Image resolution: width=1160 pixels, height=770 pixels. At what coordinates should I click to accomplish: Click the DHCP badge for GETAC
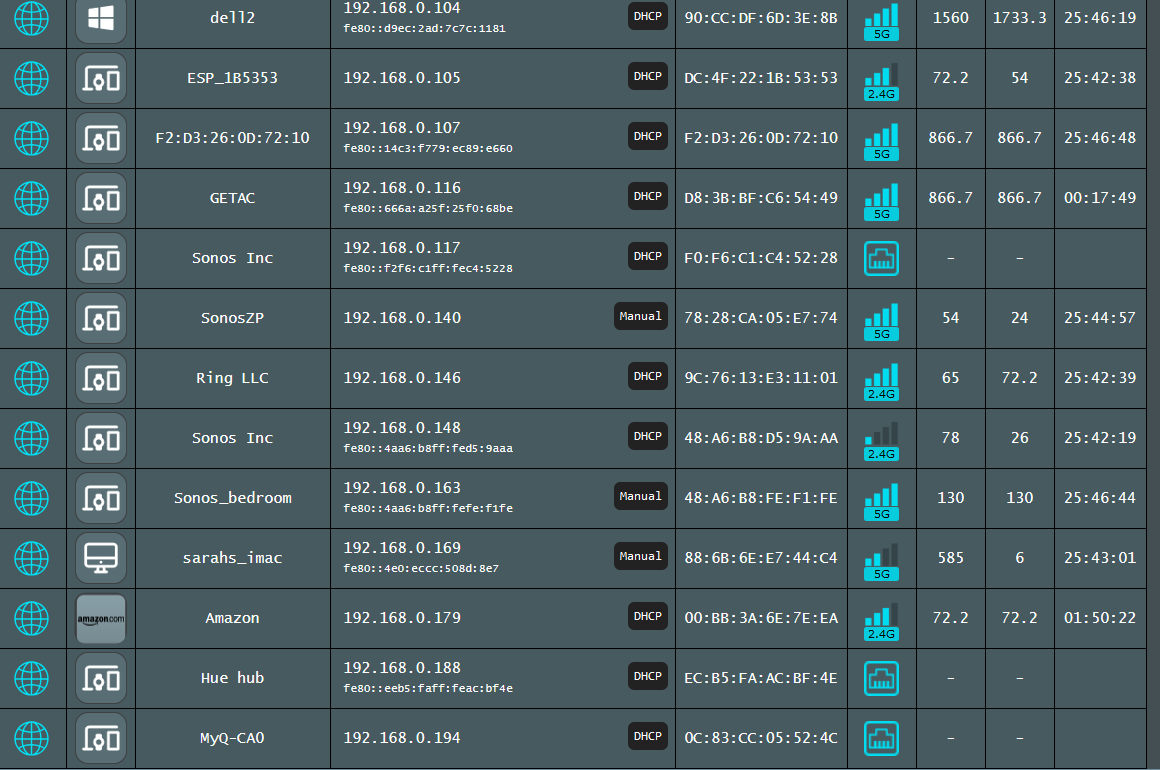click(x=647, y=196)
